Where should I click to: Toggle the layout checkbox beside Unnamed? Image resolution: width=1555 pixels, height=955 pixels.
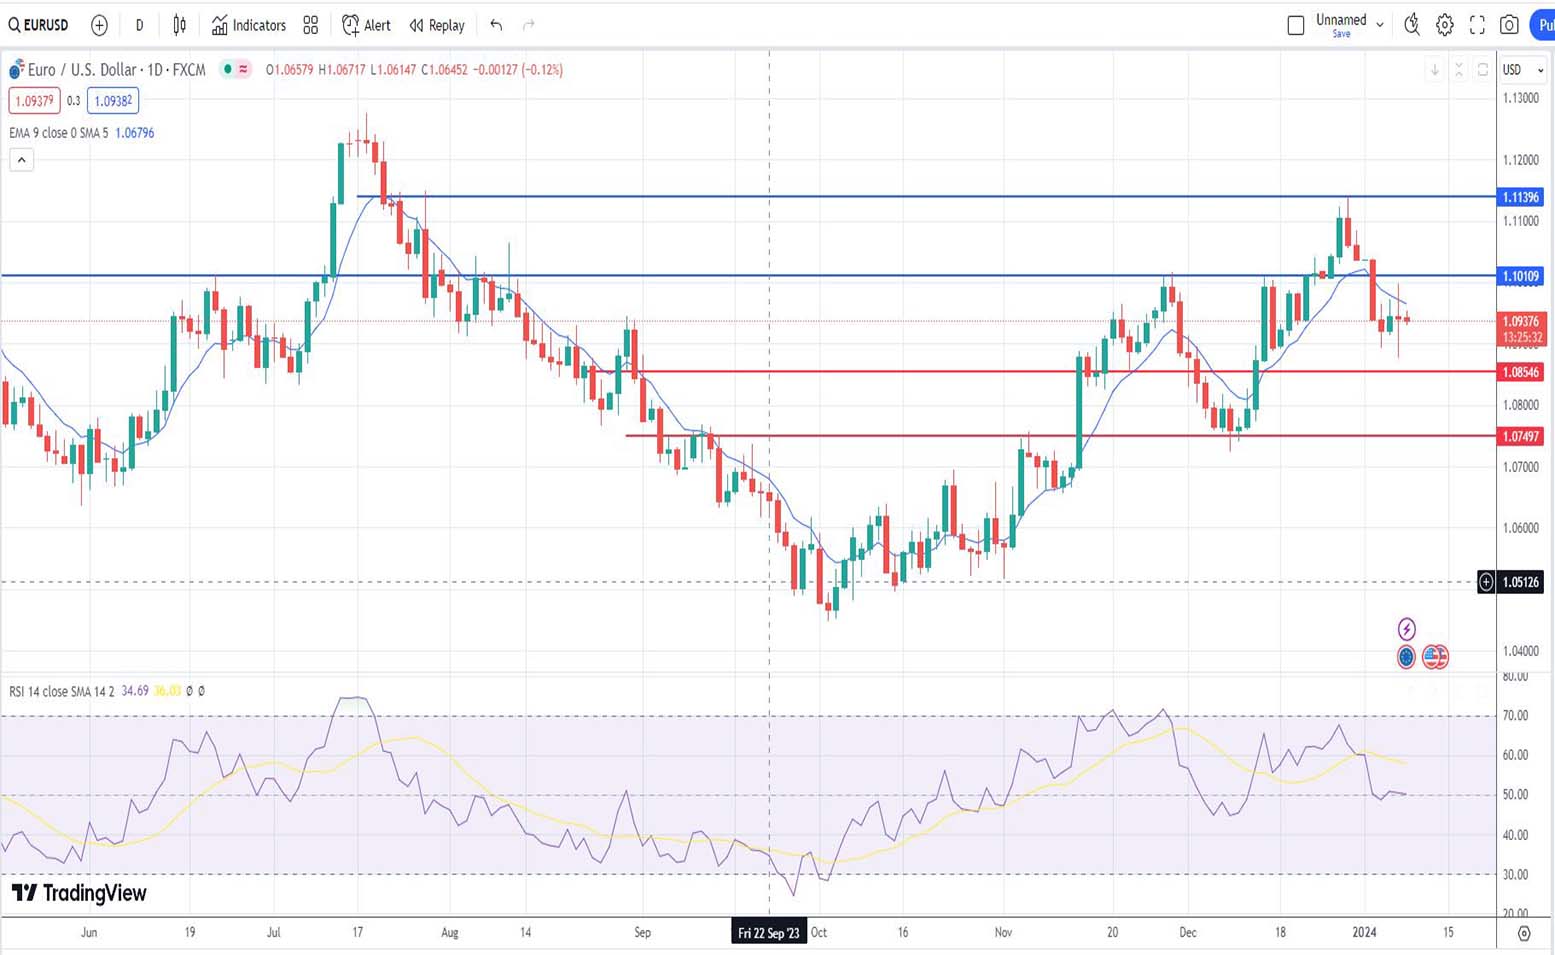1296,25
